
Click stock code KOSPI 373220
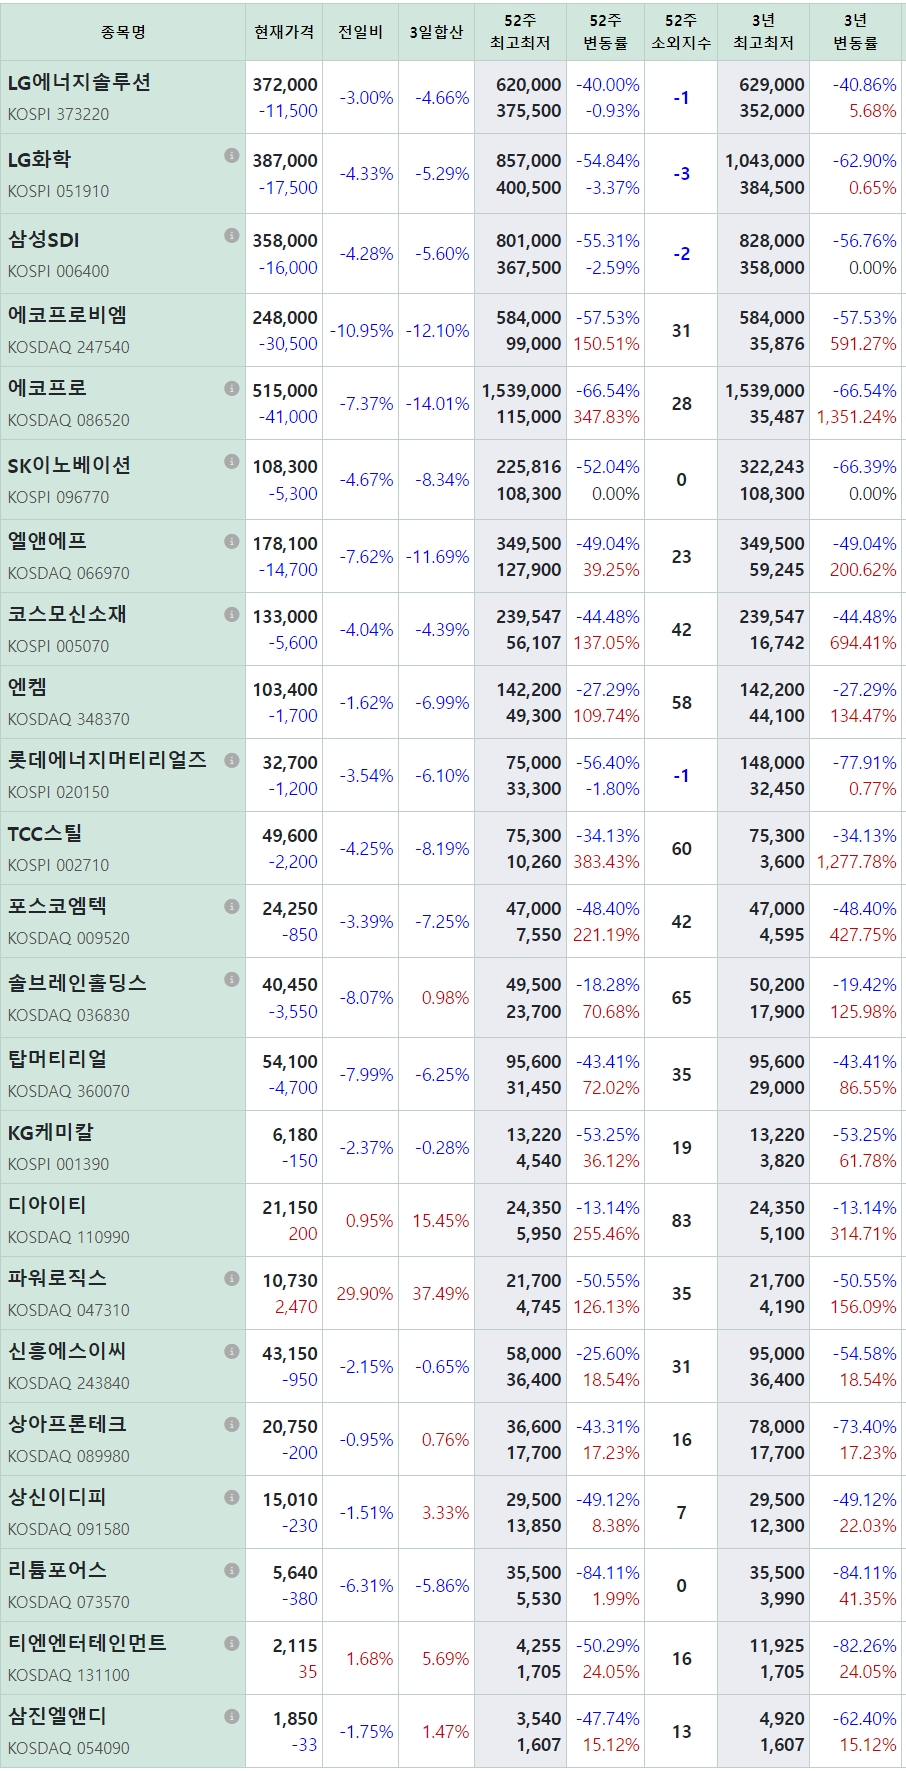point(58,114)
